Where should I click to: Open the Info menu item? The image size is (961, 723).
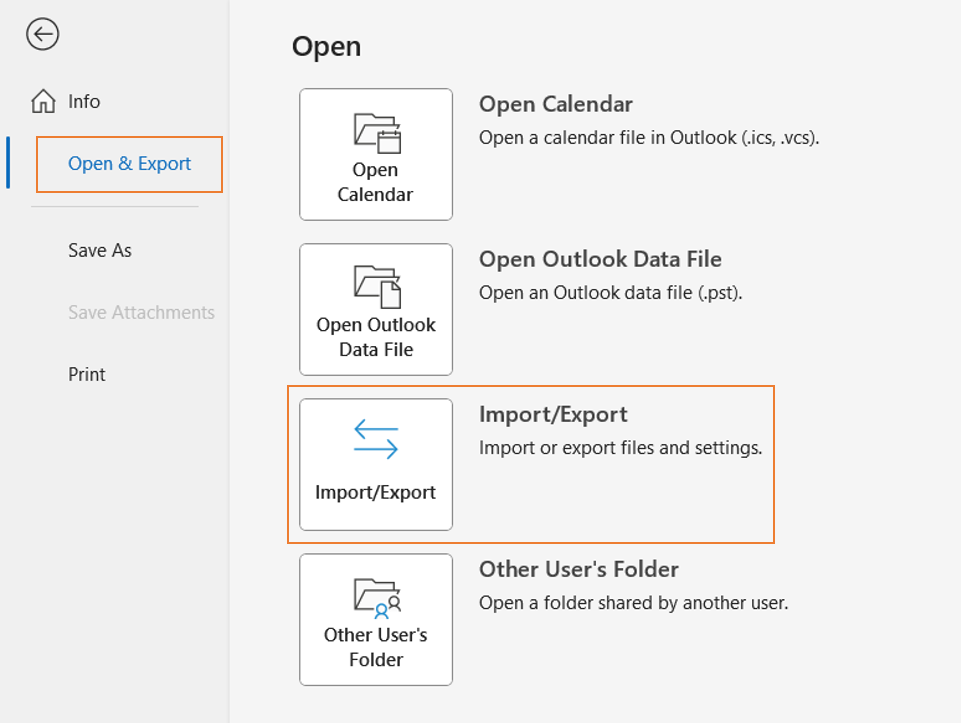pyautogui.click(x=84, y=101)
